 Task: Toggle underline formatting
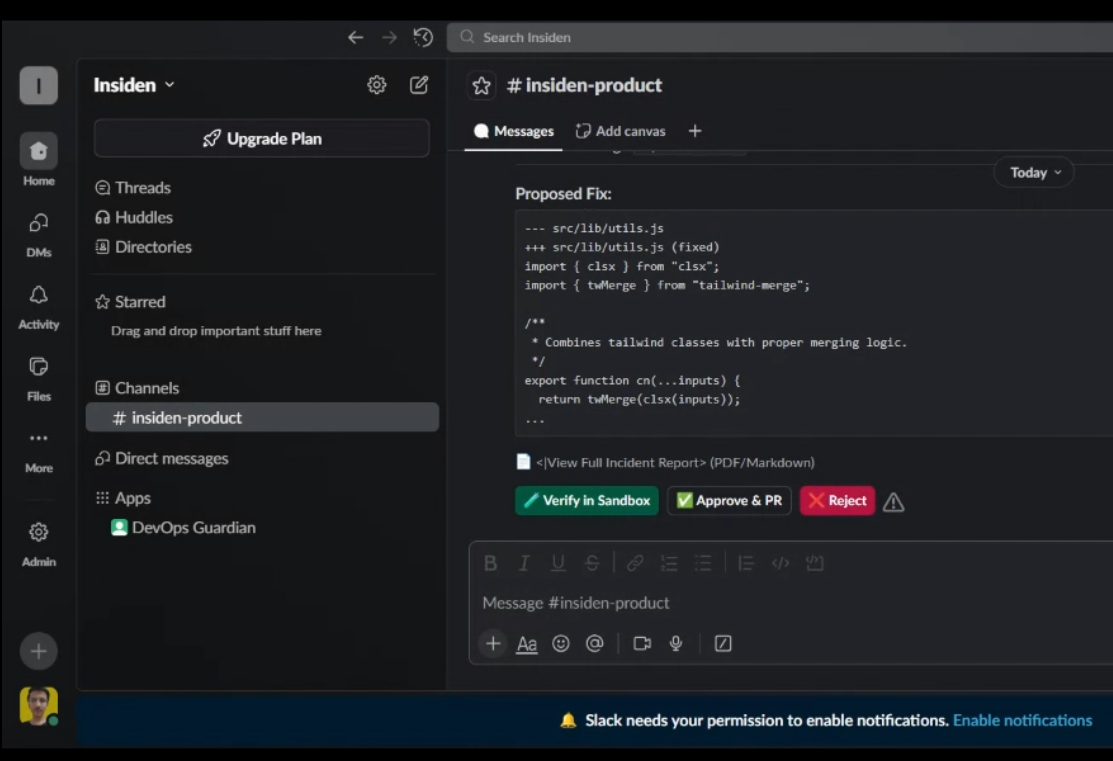coord(558,563)
